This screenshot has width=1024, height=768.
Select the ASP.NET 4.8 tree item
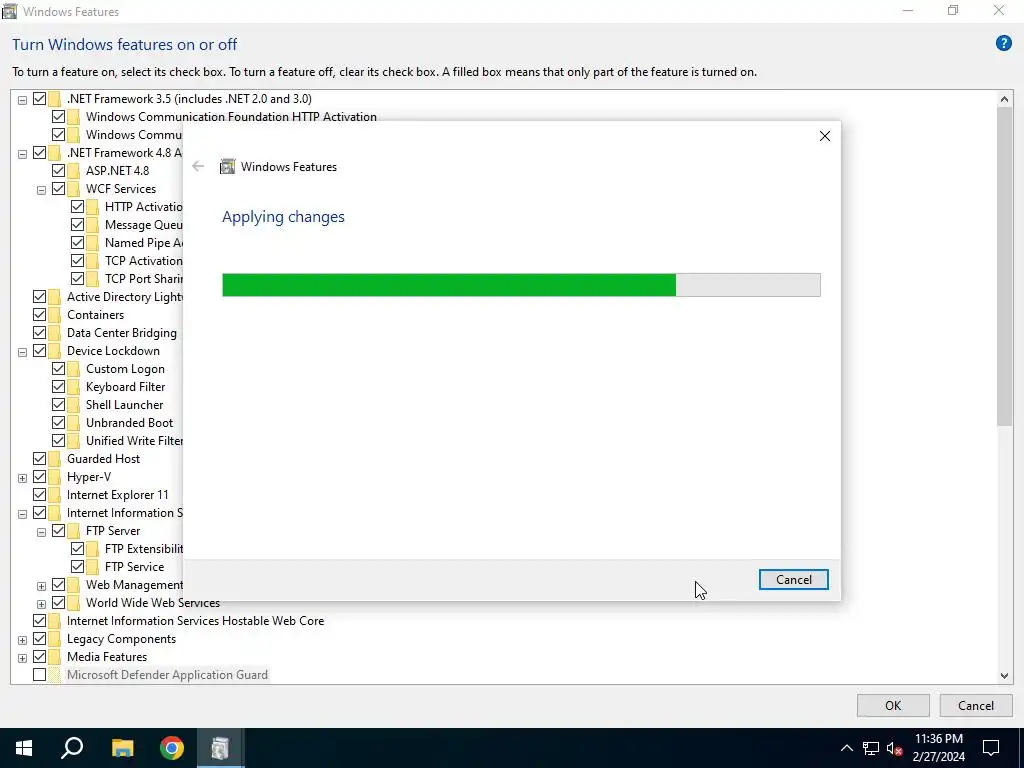coord(118,170)
